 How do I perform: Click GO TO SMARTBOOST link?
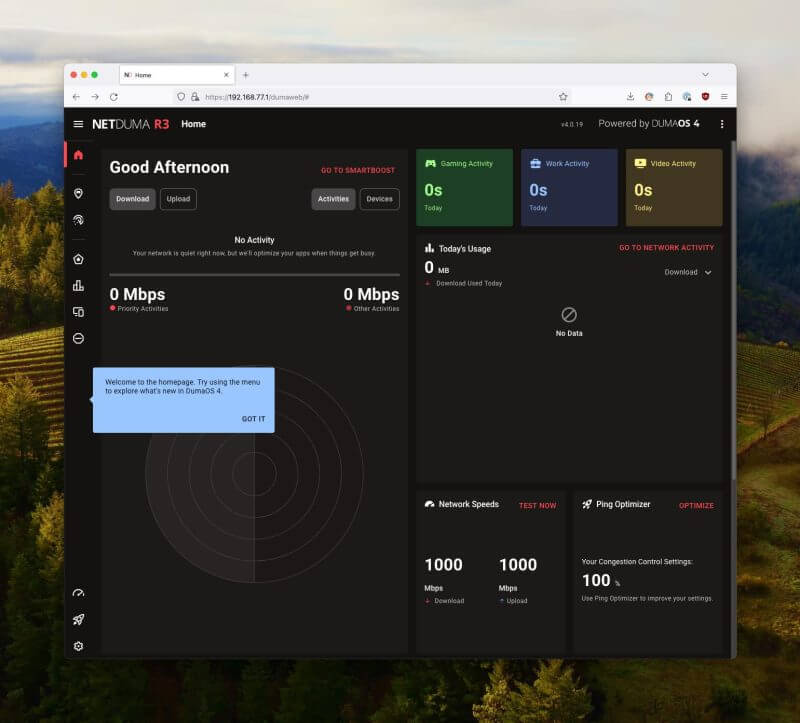click(358, 170)
